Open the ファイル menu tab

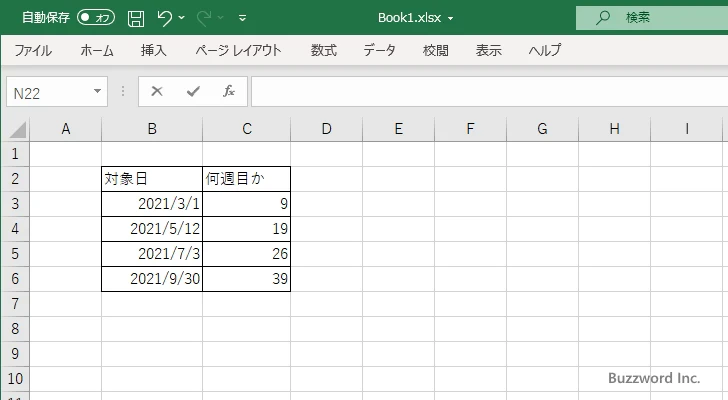tap(33, 50)
